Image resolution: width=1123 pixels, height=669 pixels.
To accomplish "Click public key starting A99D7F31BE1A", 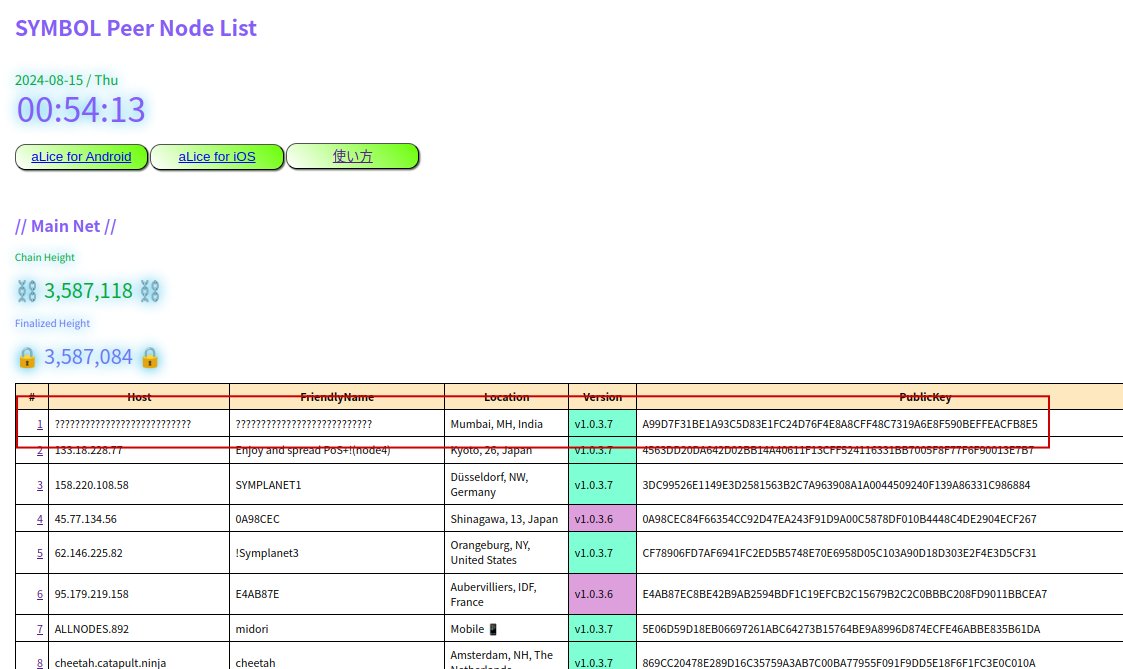I will [839, 424].
